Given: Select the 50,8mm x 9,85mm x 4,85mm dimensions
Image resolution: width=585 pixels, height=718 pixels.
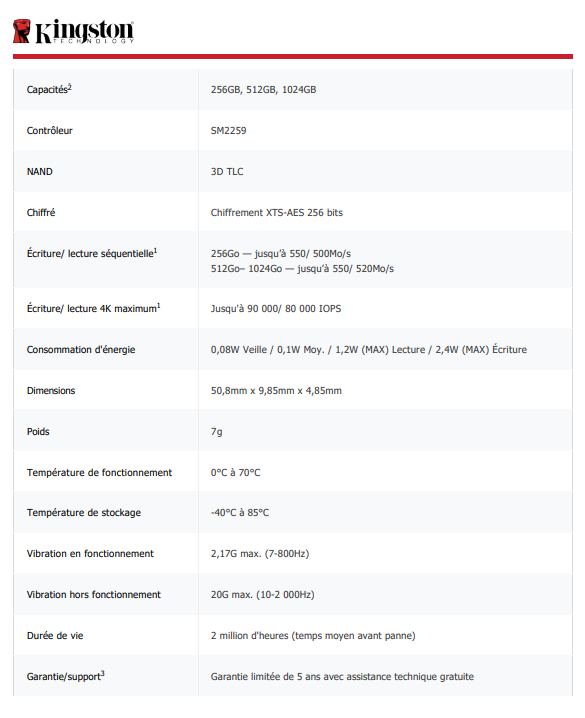Looking at the screenshot, I should pyautogui.click(x=276, y=391).
